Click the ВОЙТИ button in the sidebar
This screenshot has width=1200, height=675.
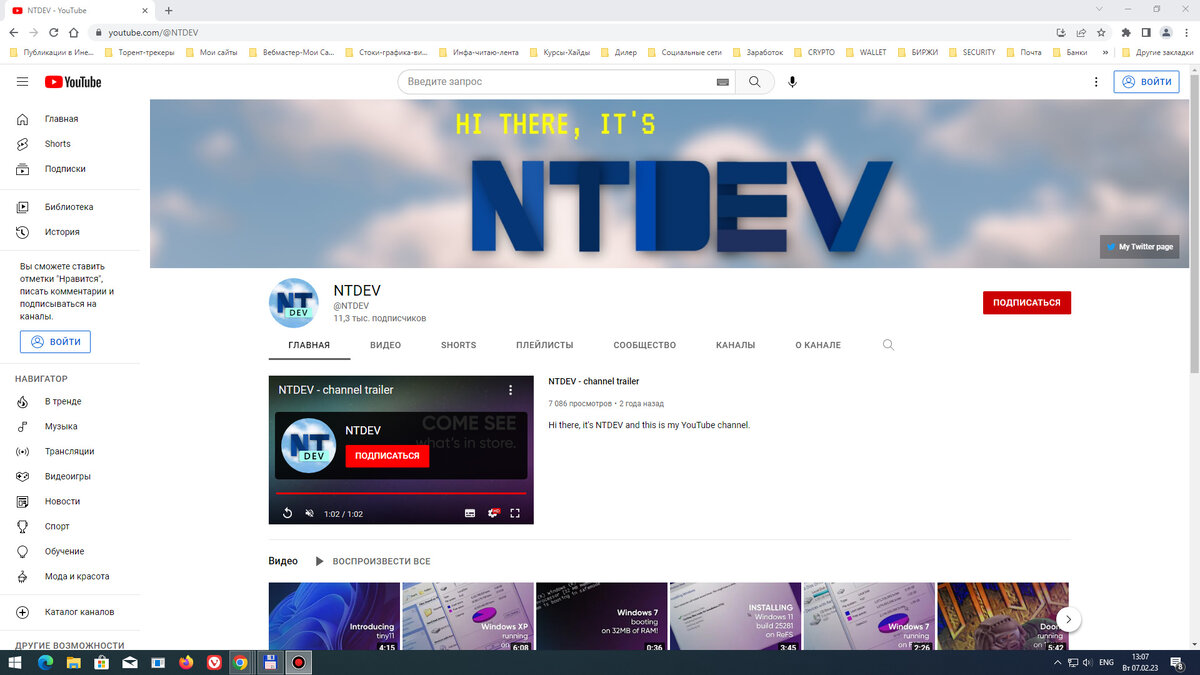[x=55, y=341]
